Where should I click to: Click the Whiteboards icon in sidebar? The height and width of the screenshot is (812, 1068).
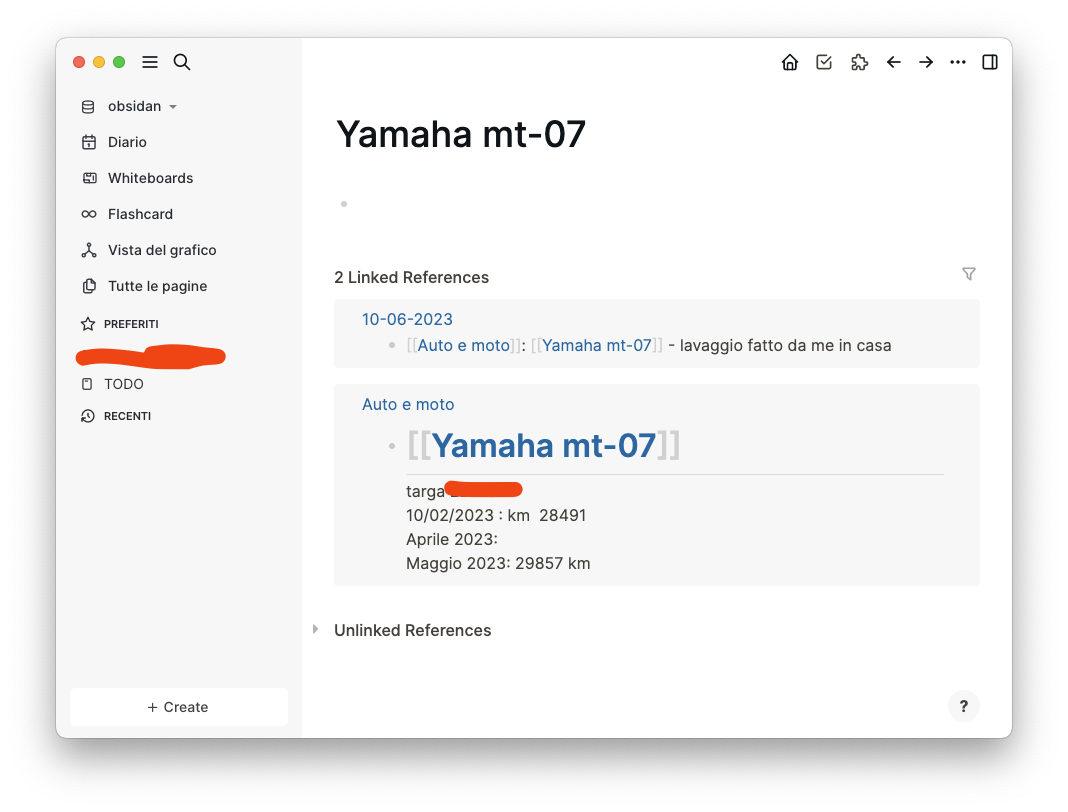click(x=89, y=178)
